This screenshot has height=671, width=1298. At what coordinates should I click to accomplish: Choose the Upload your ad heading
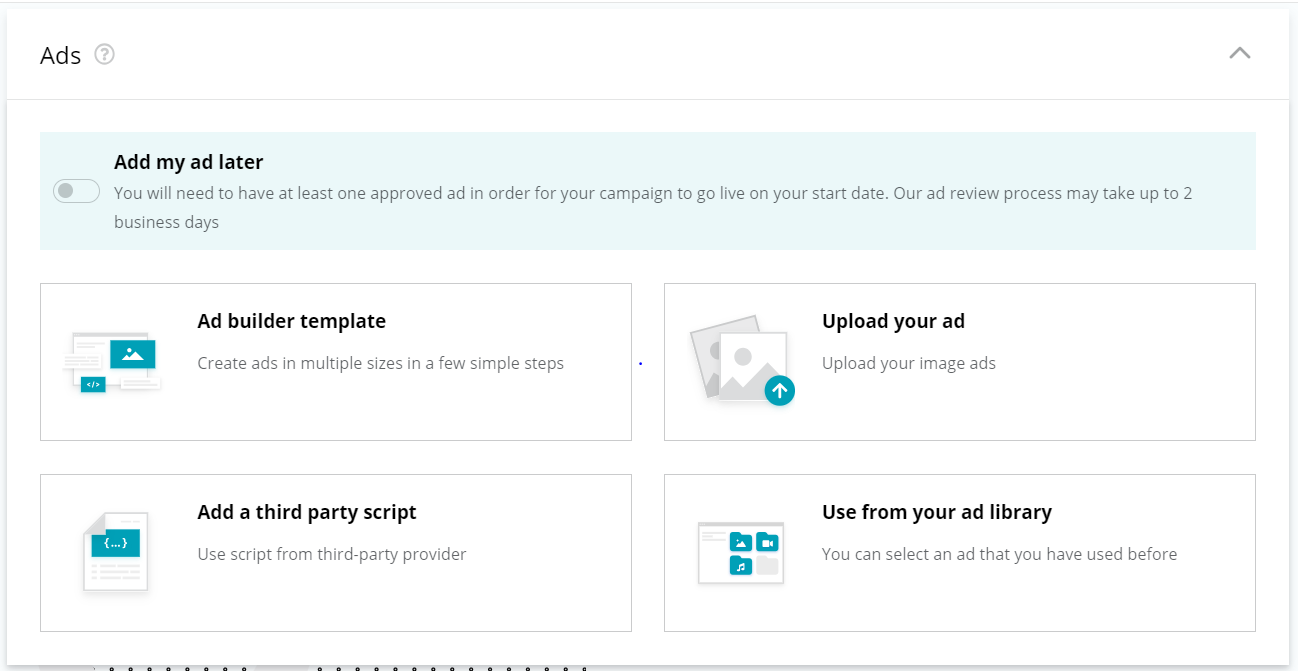pyautogui.click(x=893, y=321)
